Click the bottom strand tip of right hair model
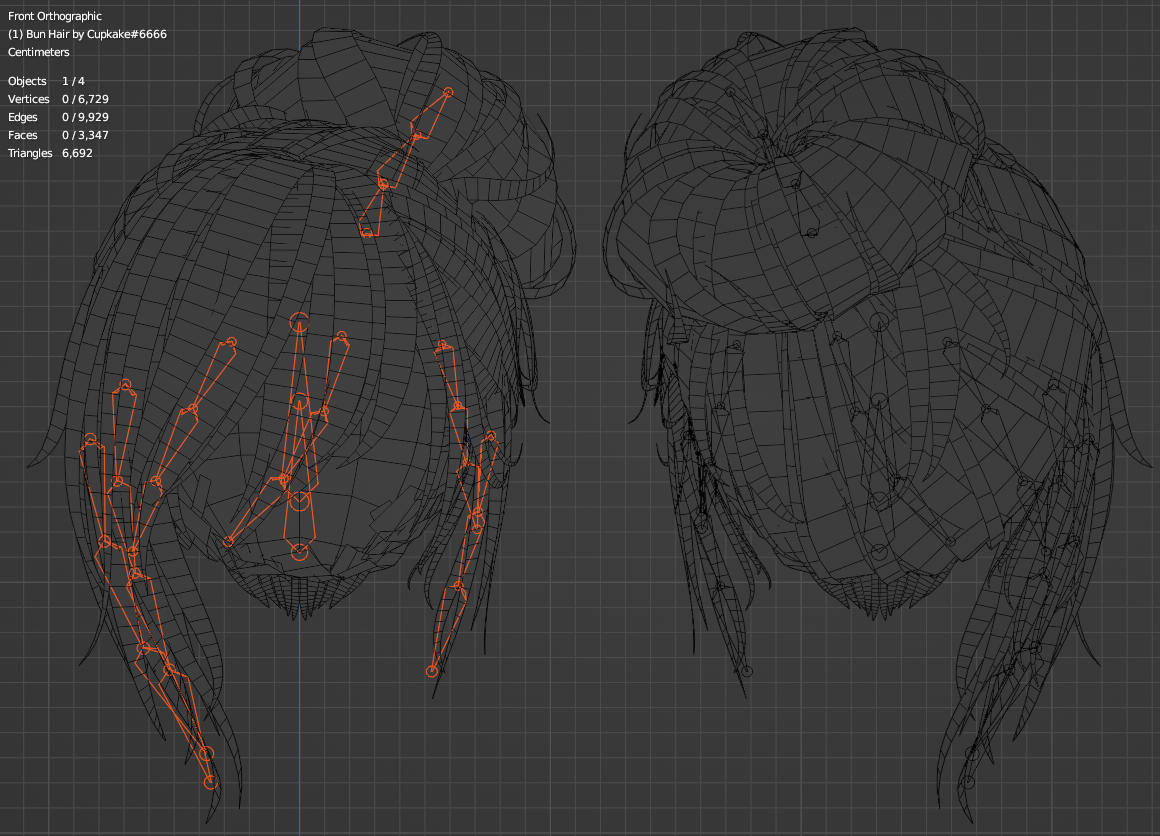 pos(968,781)
